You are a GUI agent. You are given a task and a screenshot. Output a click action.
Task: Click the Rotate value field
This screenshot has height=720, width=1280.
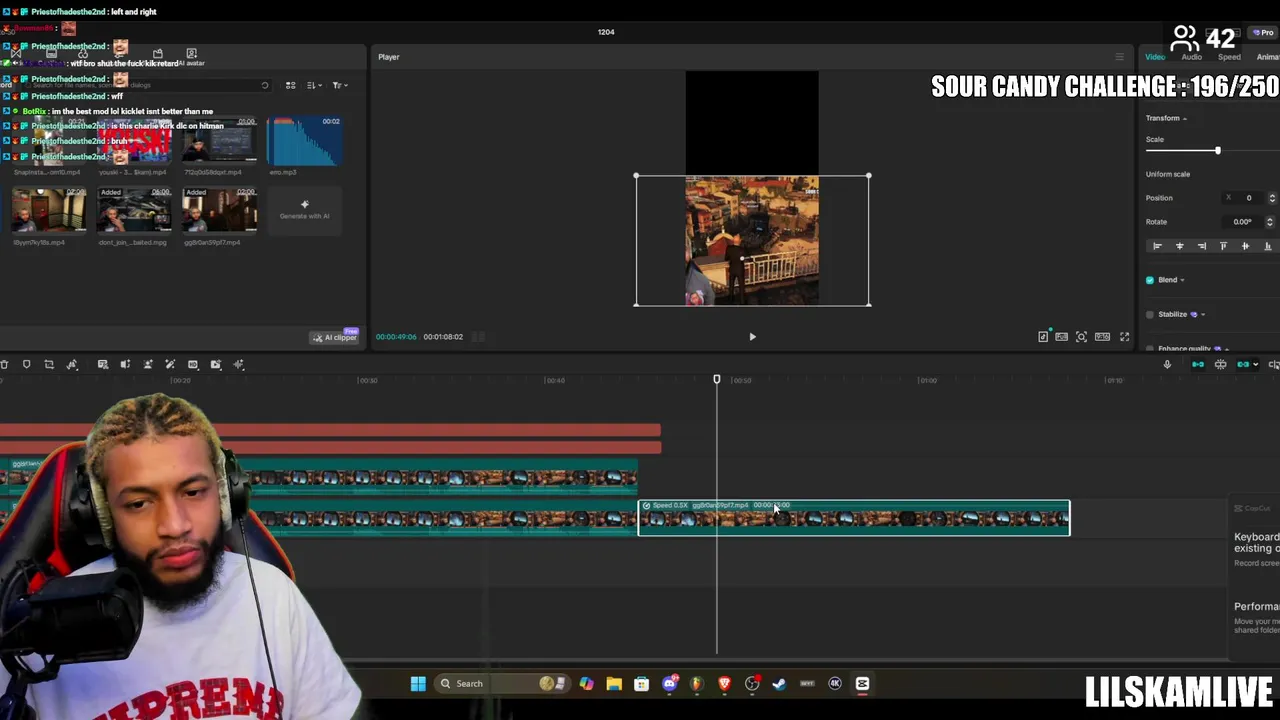[1243, 222]
